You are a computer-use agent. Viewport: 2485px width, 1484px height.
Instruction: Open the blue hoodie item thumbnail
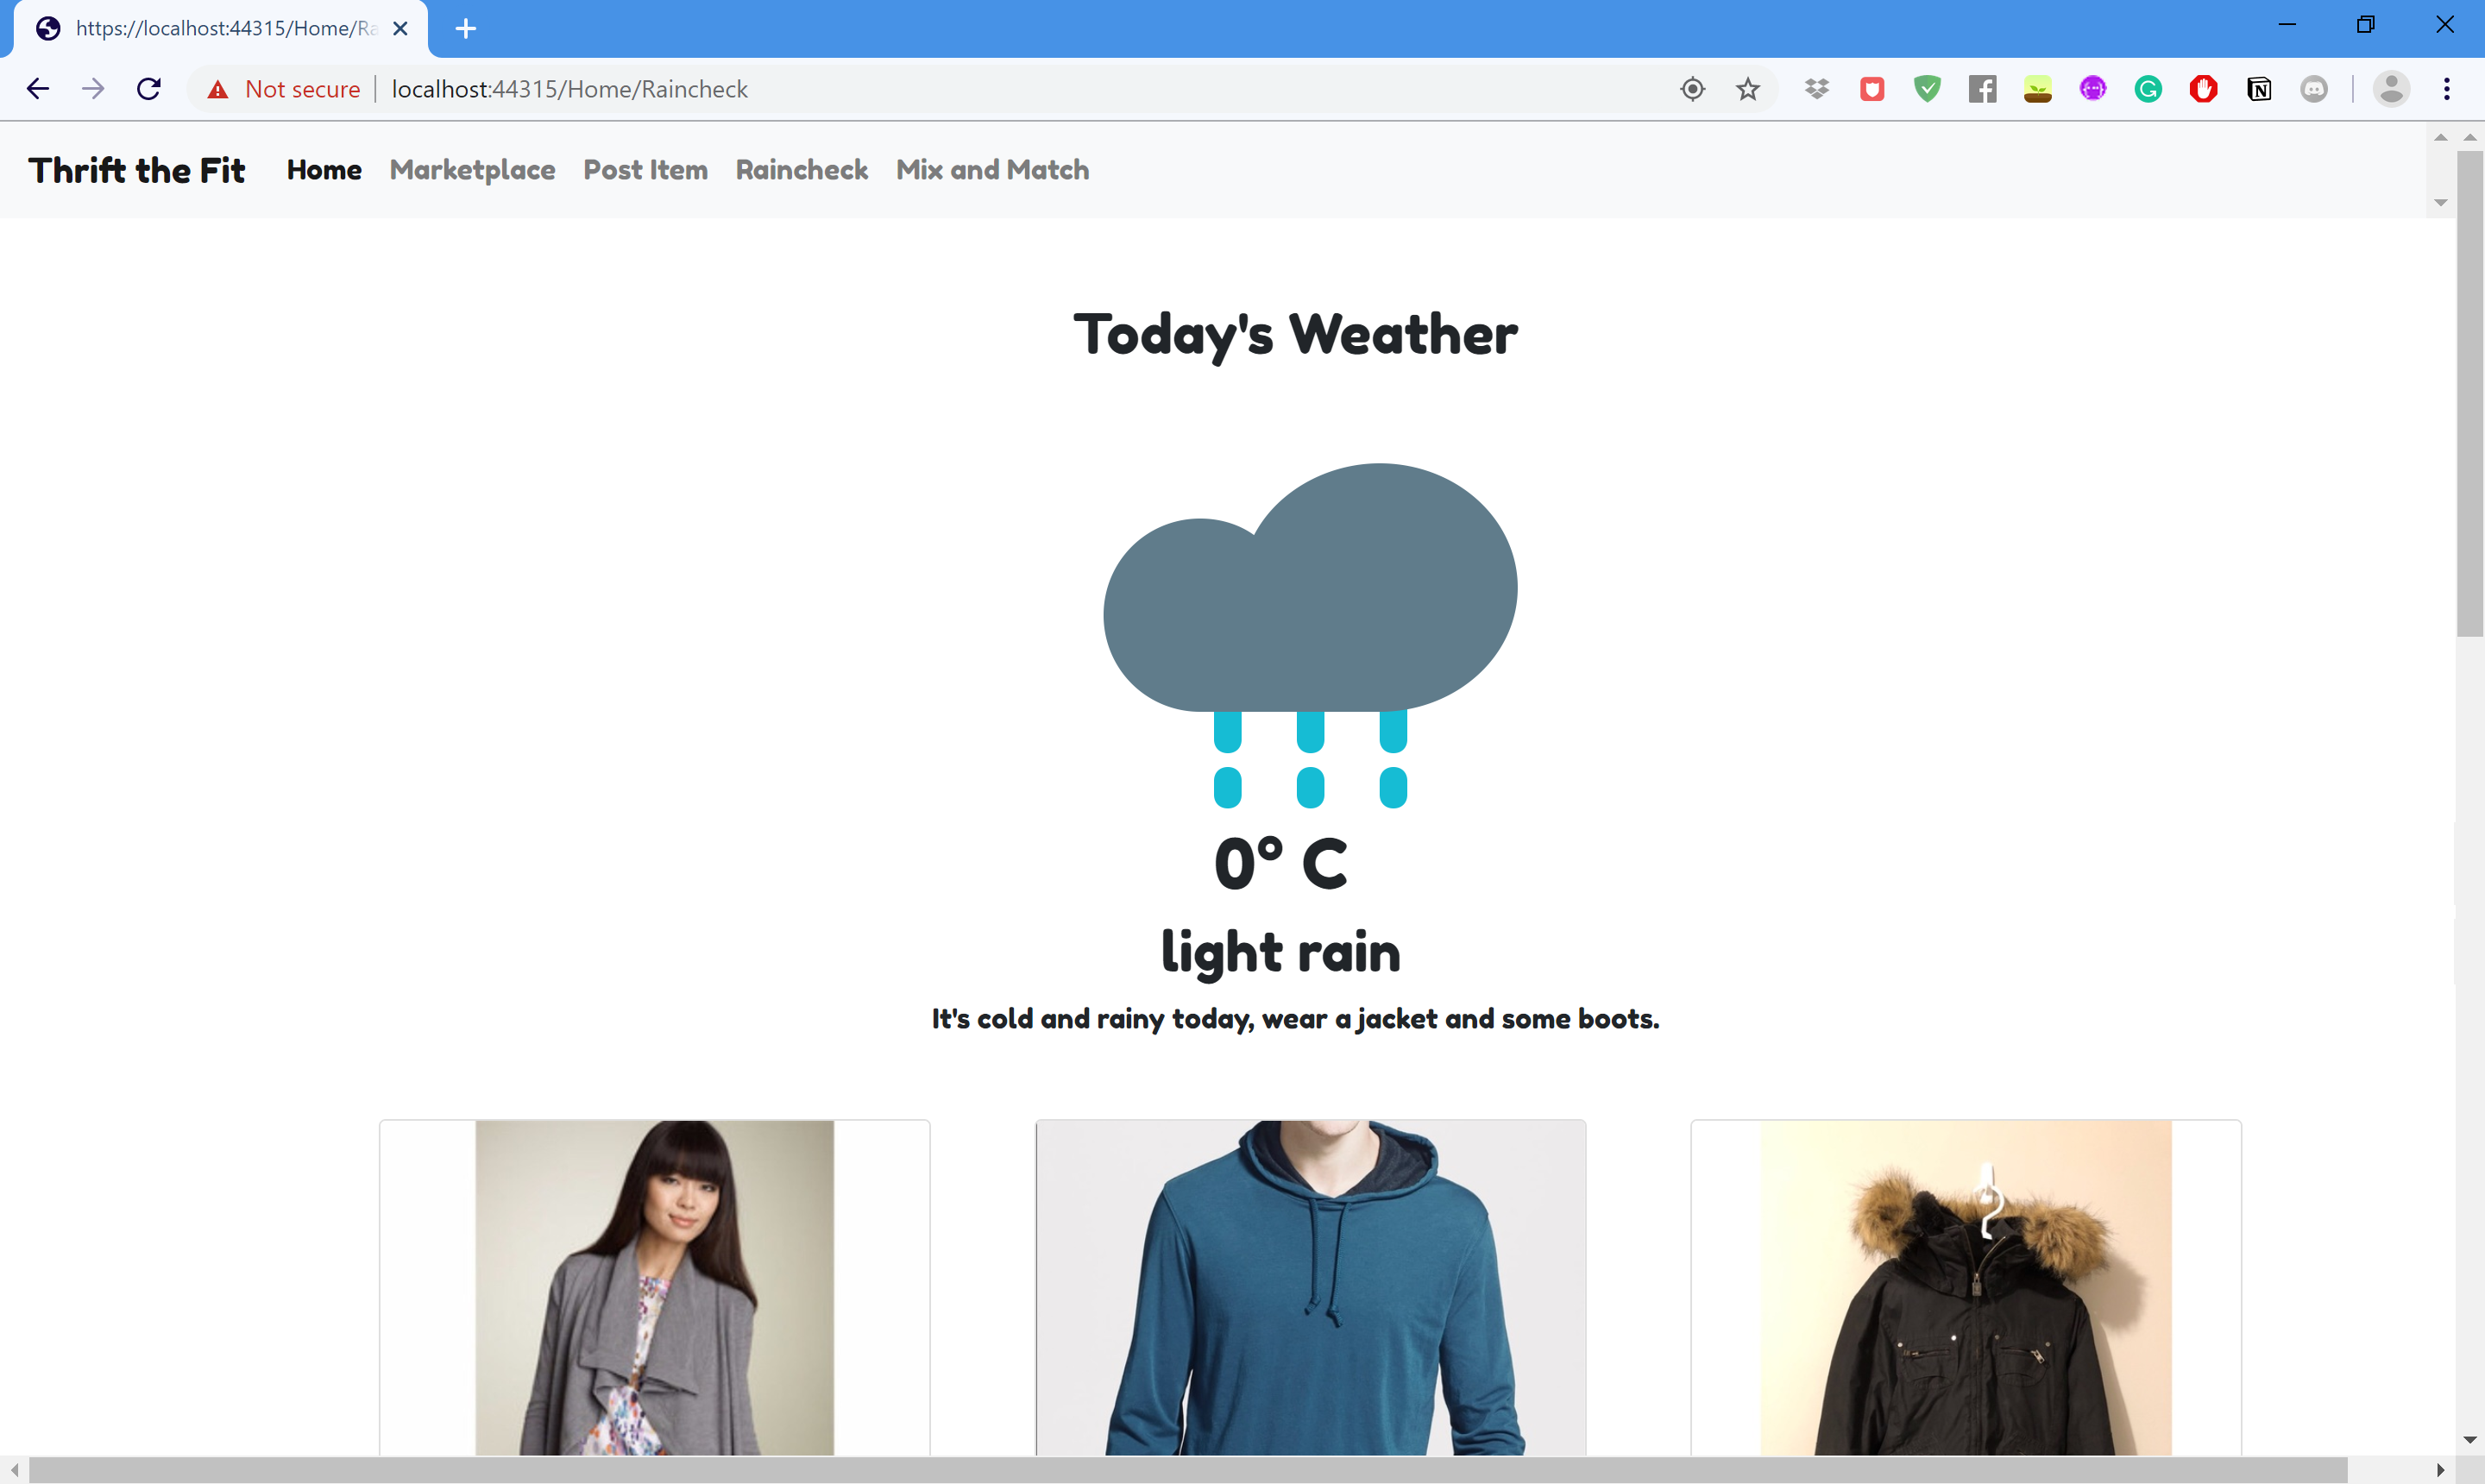pyautogui.click(x=1310, y=1288)
